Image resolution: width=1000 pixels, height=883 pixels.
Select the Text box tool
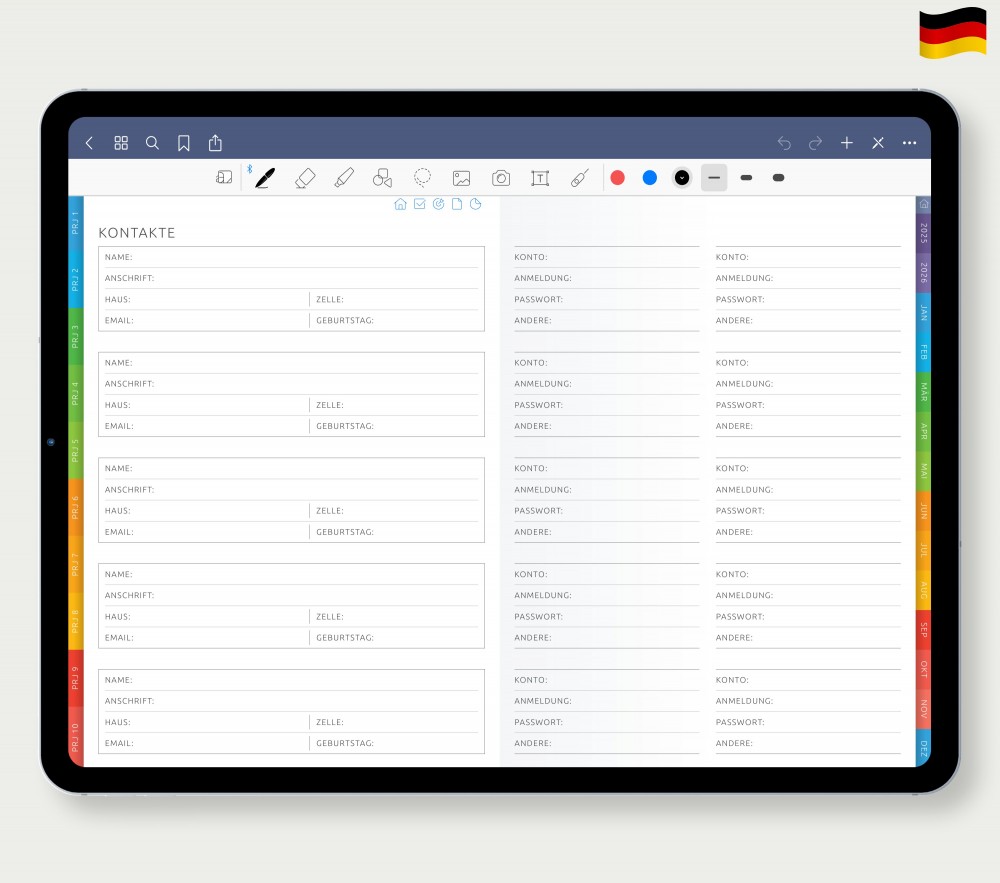coord(540,178)
